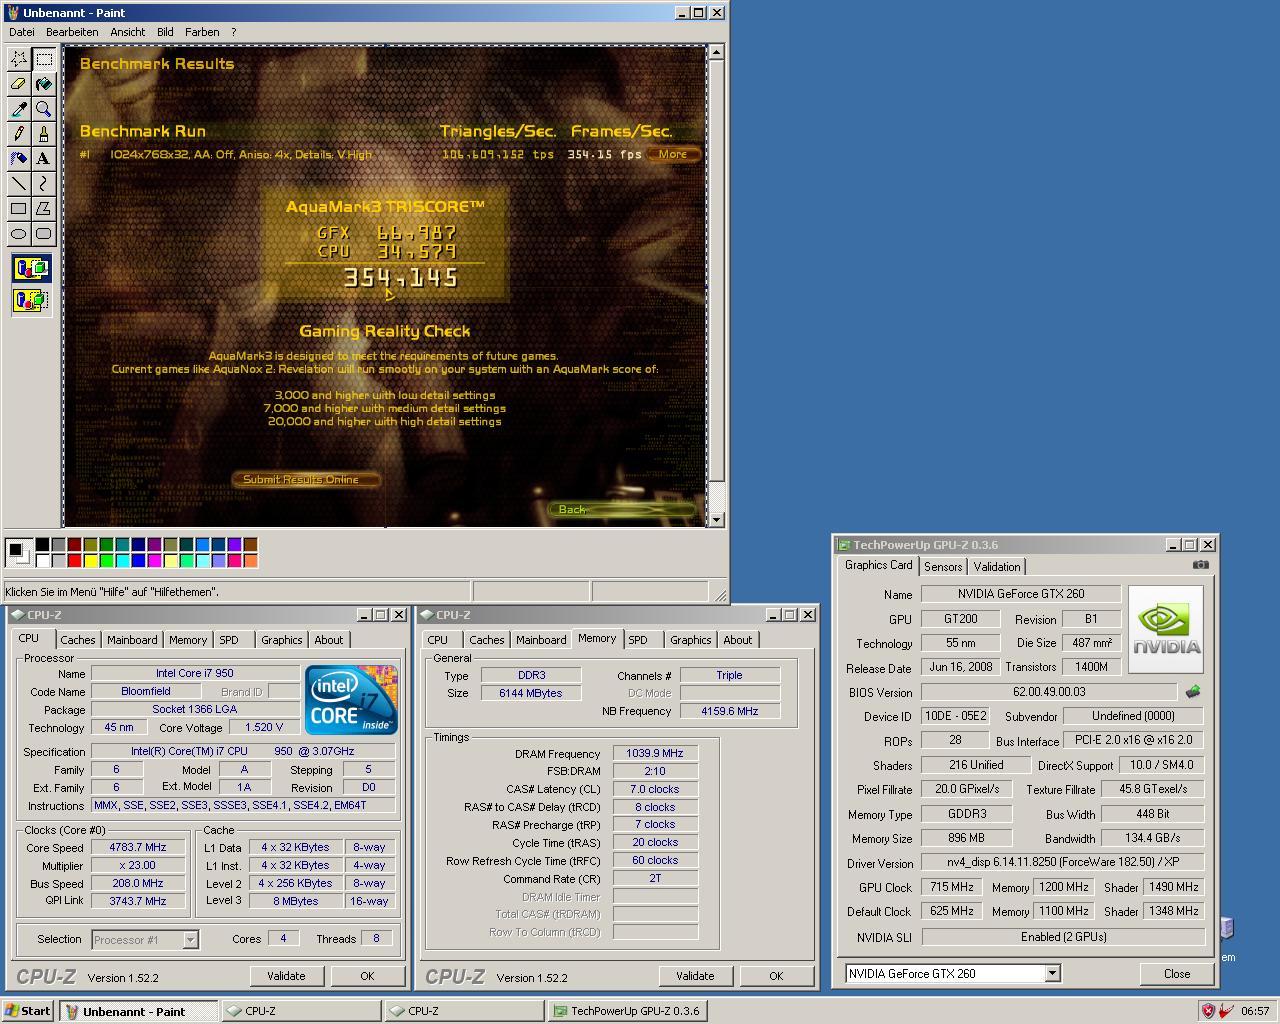Open the GPU selection dropdown in GPU-Z

pyautogui.click(x=1052, y=973)
